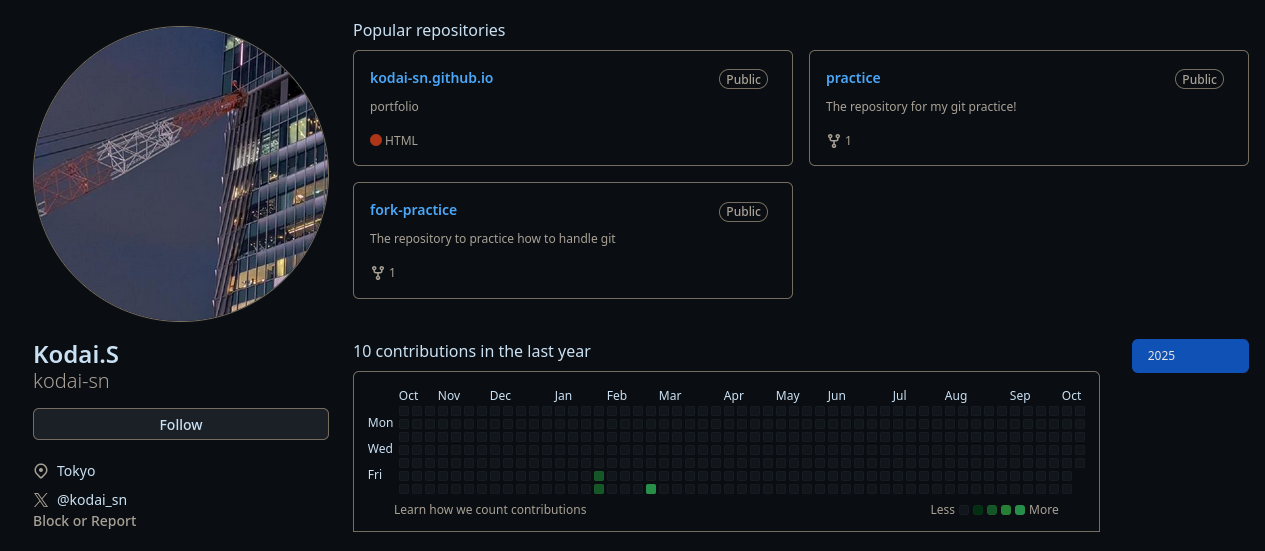Click the brightest green legend swatch near More
1265x551 pixels.
click(1020, 510)
